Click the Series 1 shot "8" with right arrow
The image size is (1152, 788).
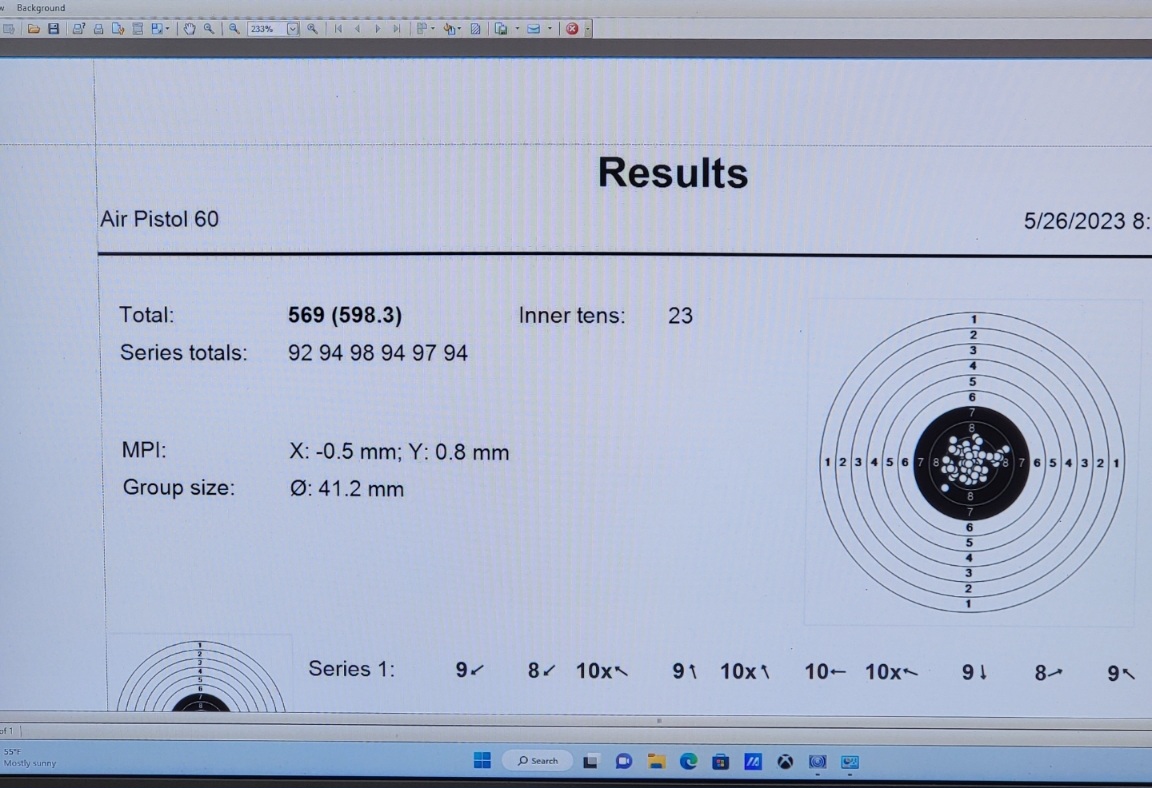point(1048,673)
